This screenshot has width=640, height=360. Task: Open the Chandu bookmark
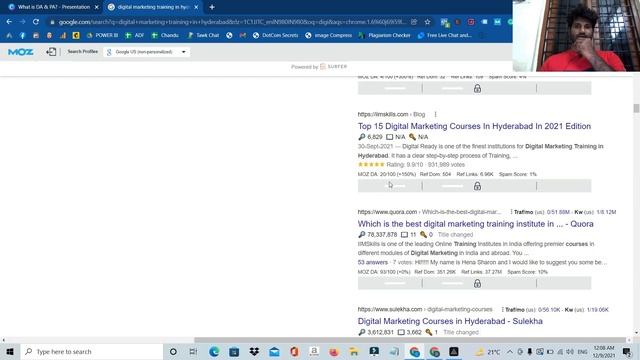coord(165,36)
